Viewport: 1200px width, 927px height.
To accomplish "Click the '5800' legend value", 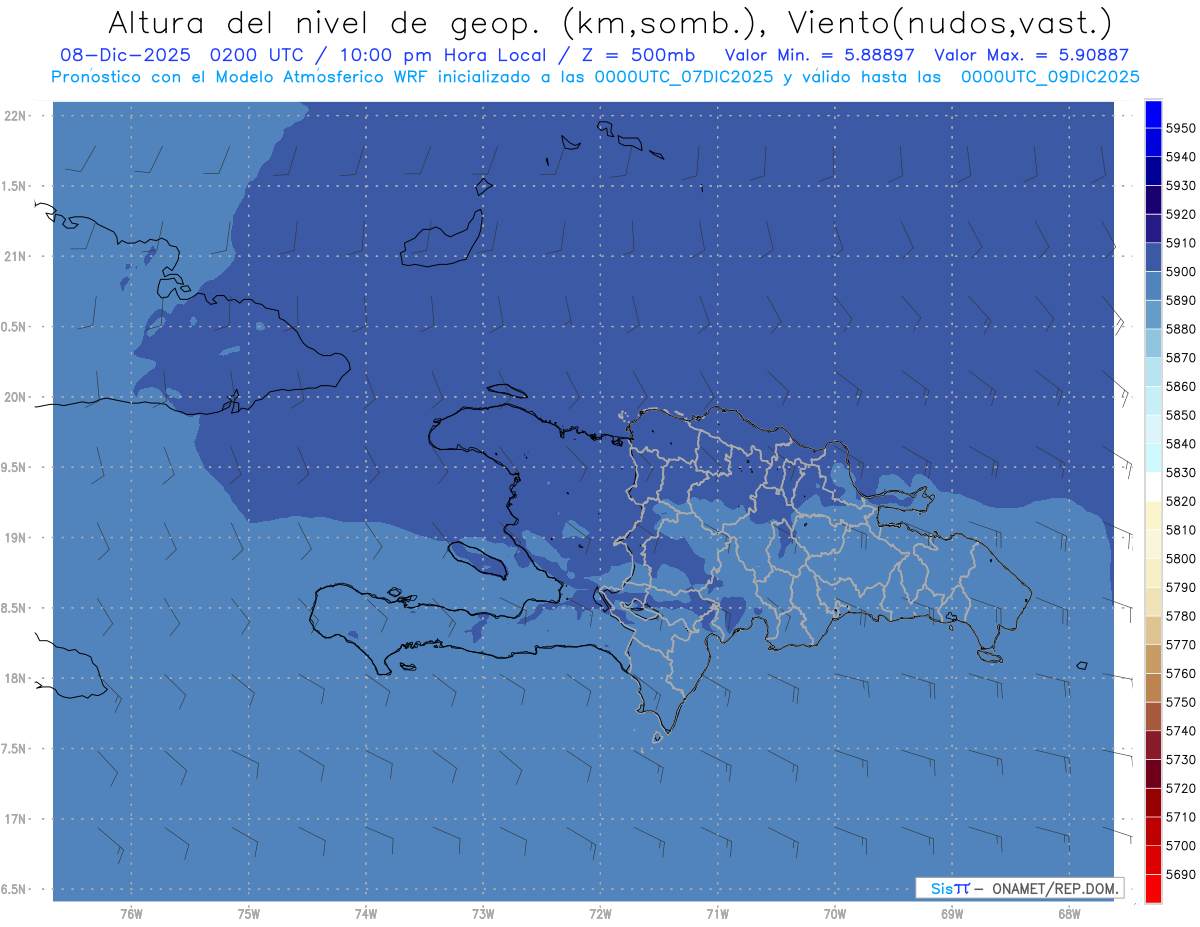I will (x=1181, y=558).
